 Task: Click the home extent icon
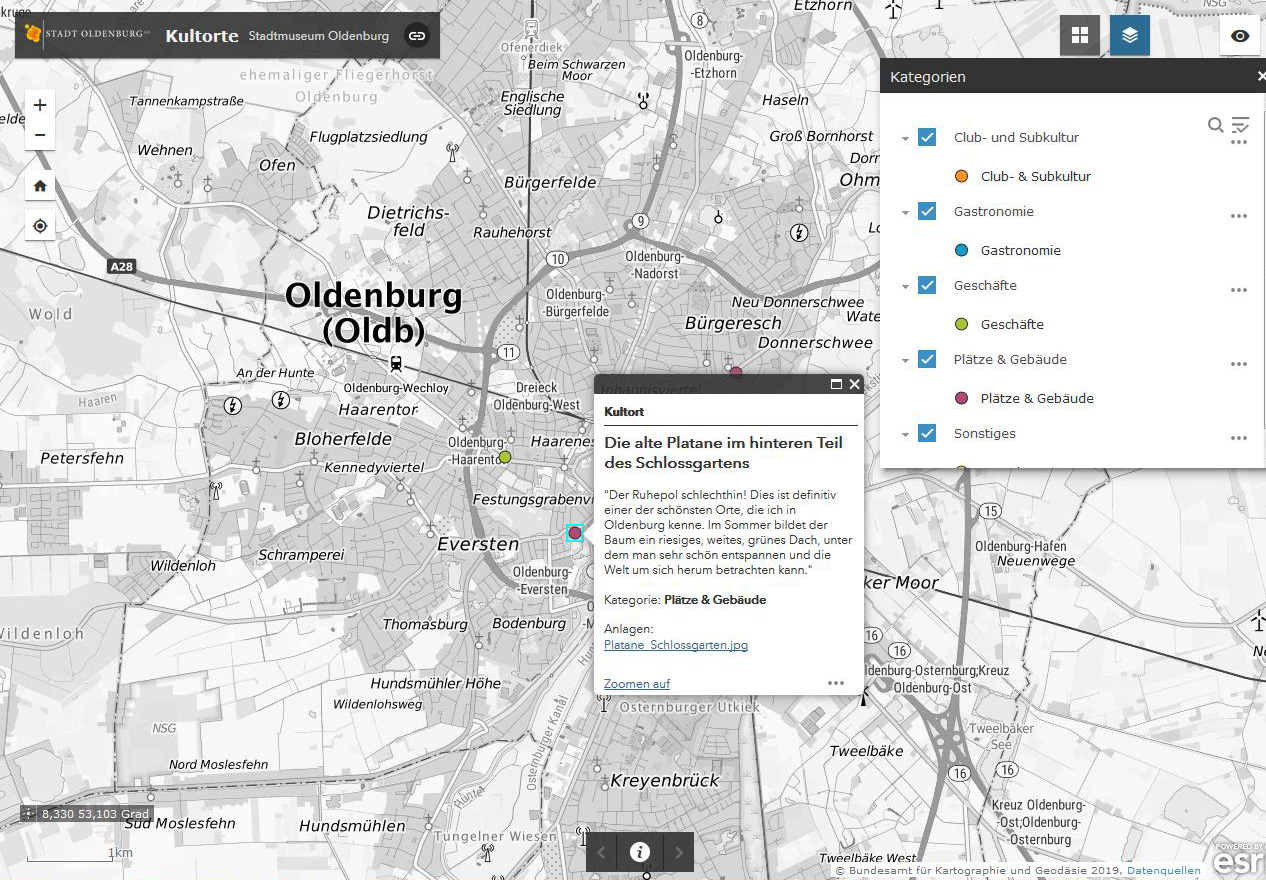pos(40,185)
